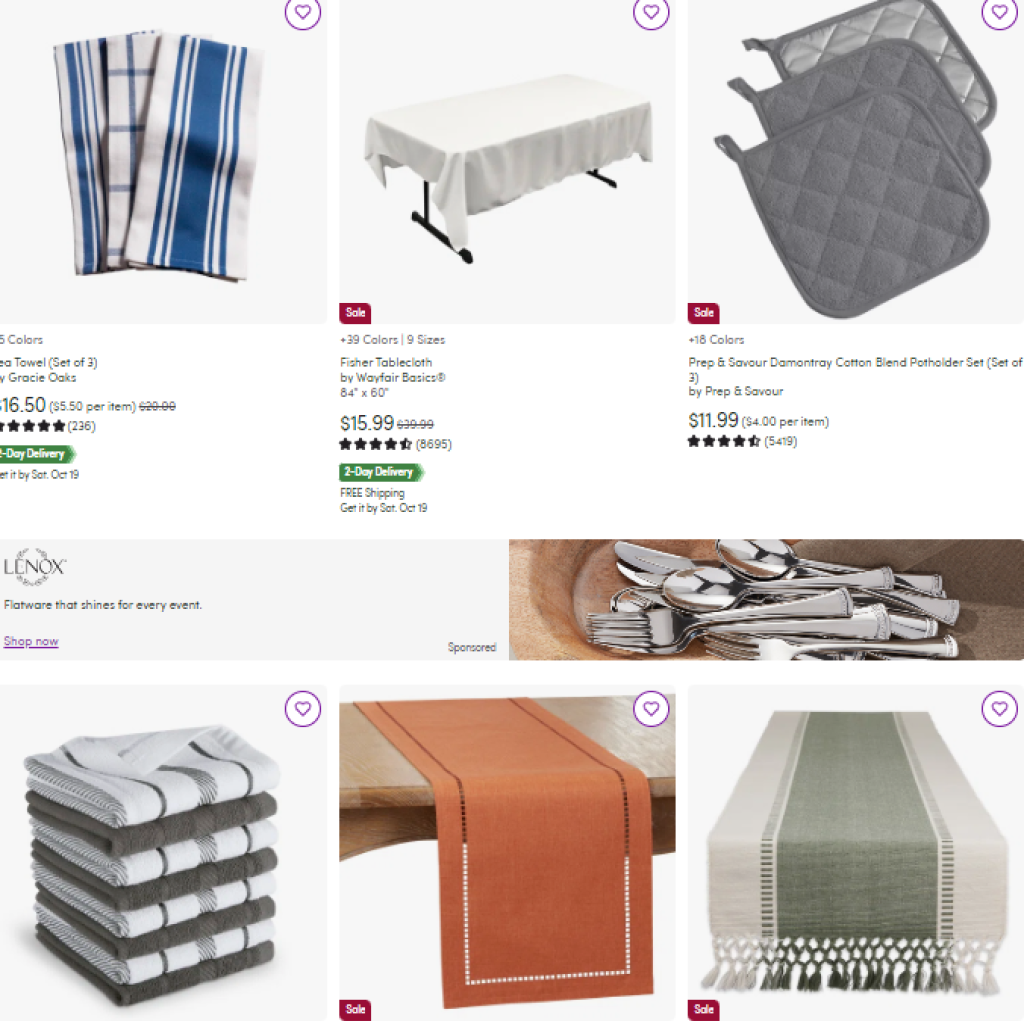Open Prep & Savour Damontray Potholder Set title
Viewport: 1024px width, 1024px height.
point(856,369)
